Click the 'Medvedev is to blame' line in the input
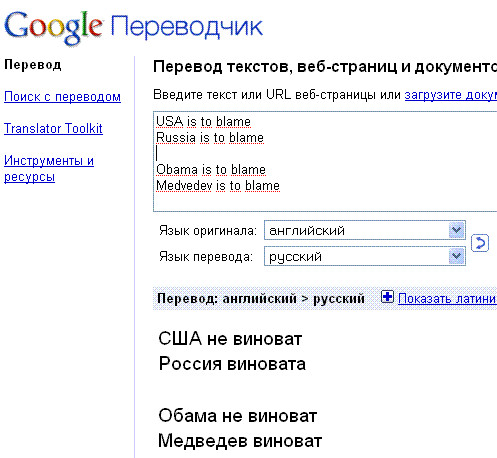The width and height of the screenshot is (497, 458). 218,186
